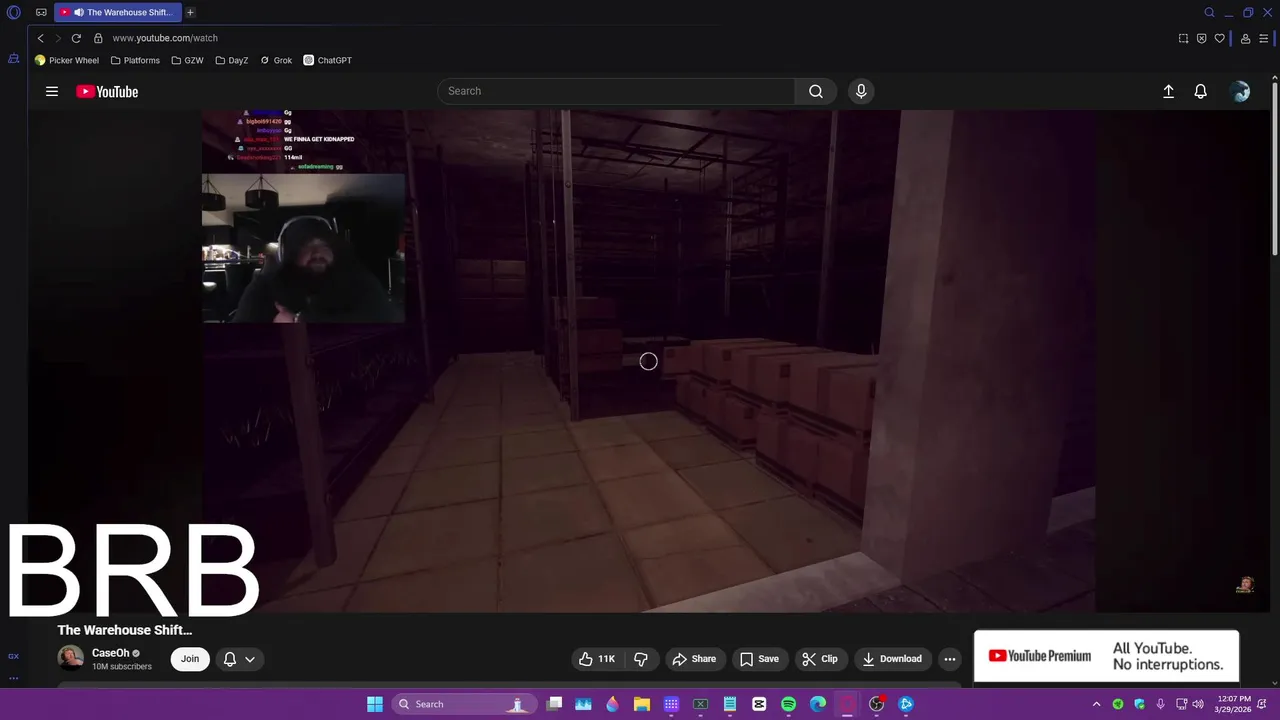
Task: Open the DayZ bookmark folder
Action: point(232,60)
